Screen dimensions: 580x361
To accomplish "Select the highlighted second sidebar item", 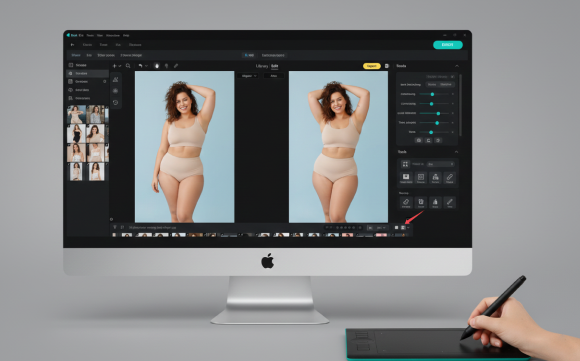I will pos(87,74).
